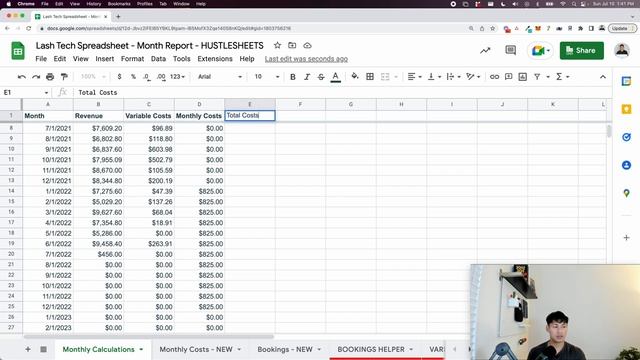Open the All Sheets list button
The image size is (640, 360).
(43, 349)
